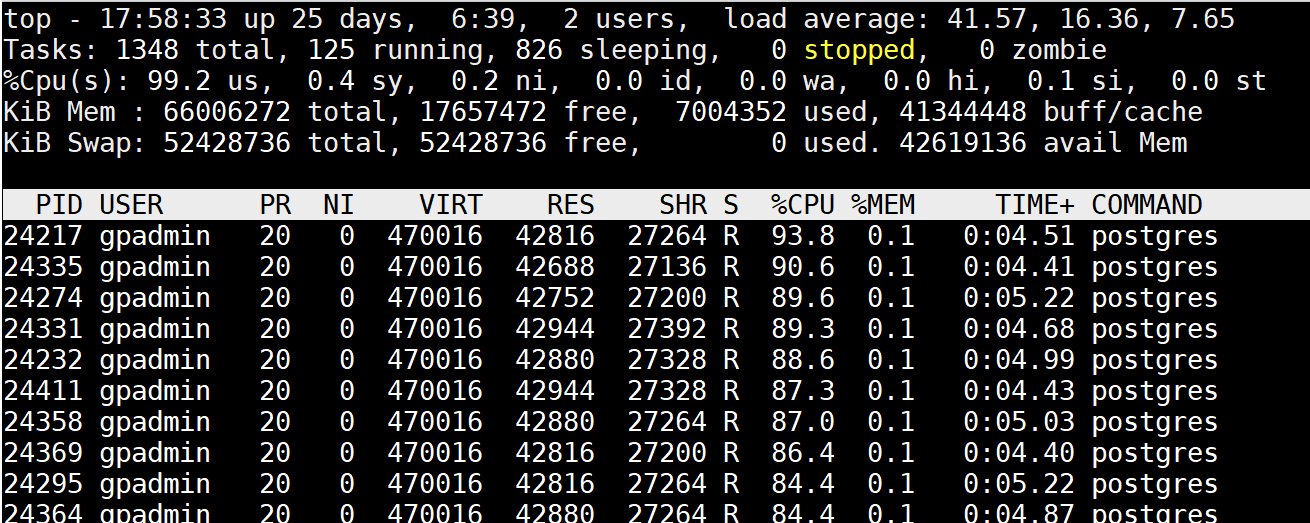Select PID 24295 process row
This screenshot has width=1310, height=523.
tap(655, 485)
